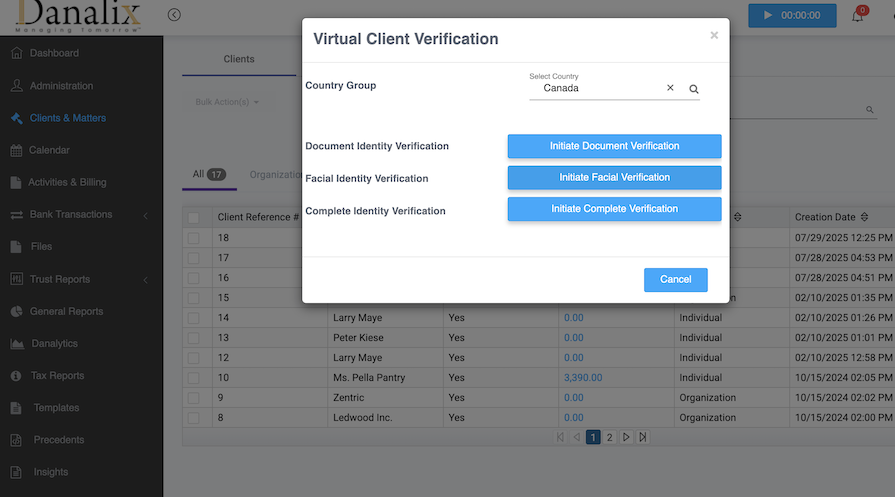The image size is (895, 497).
Task: Open Danalytics in the sidebar
Action: point(53,343)
